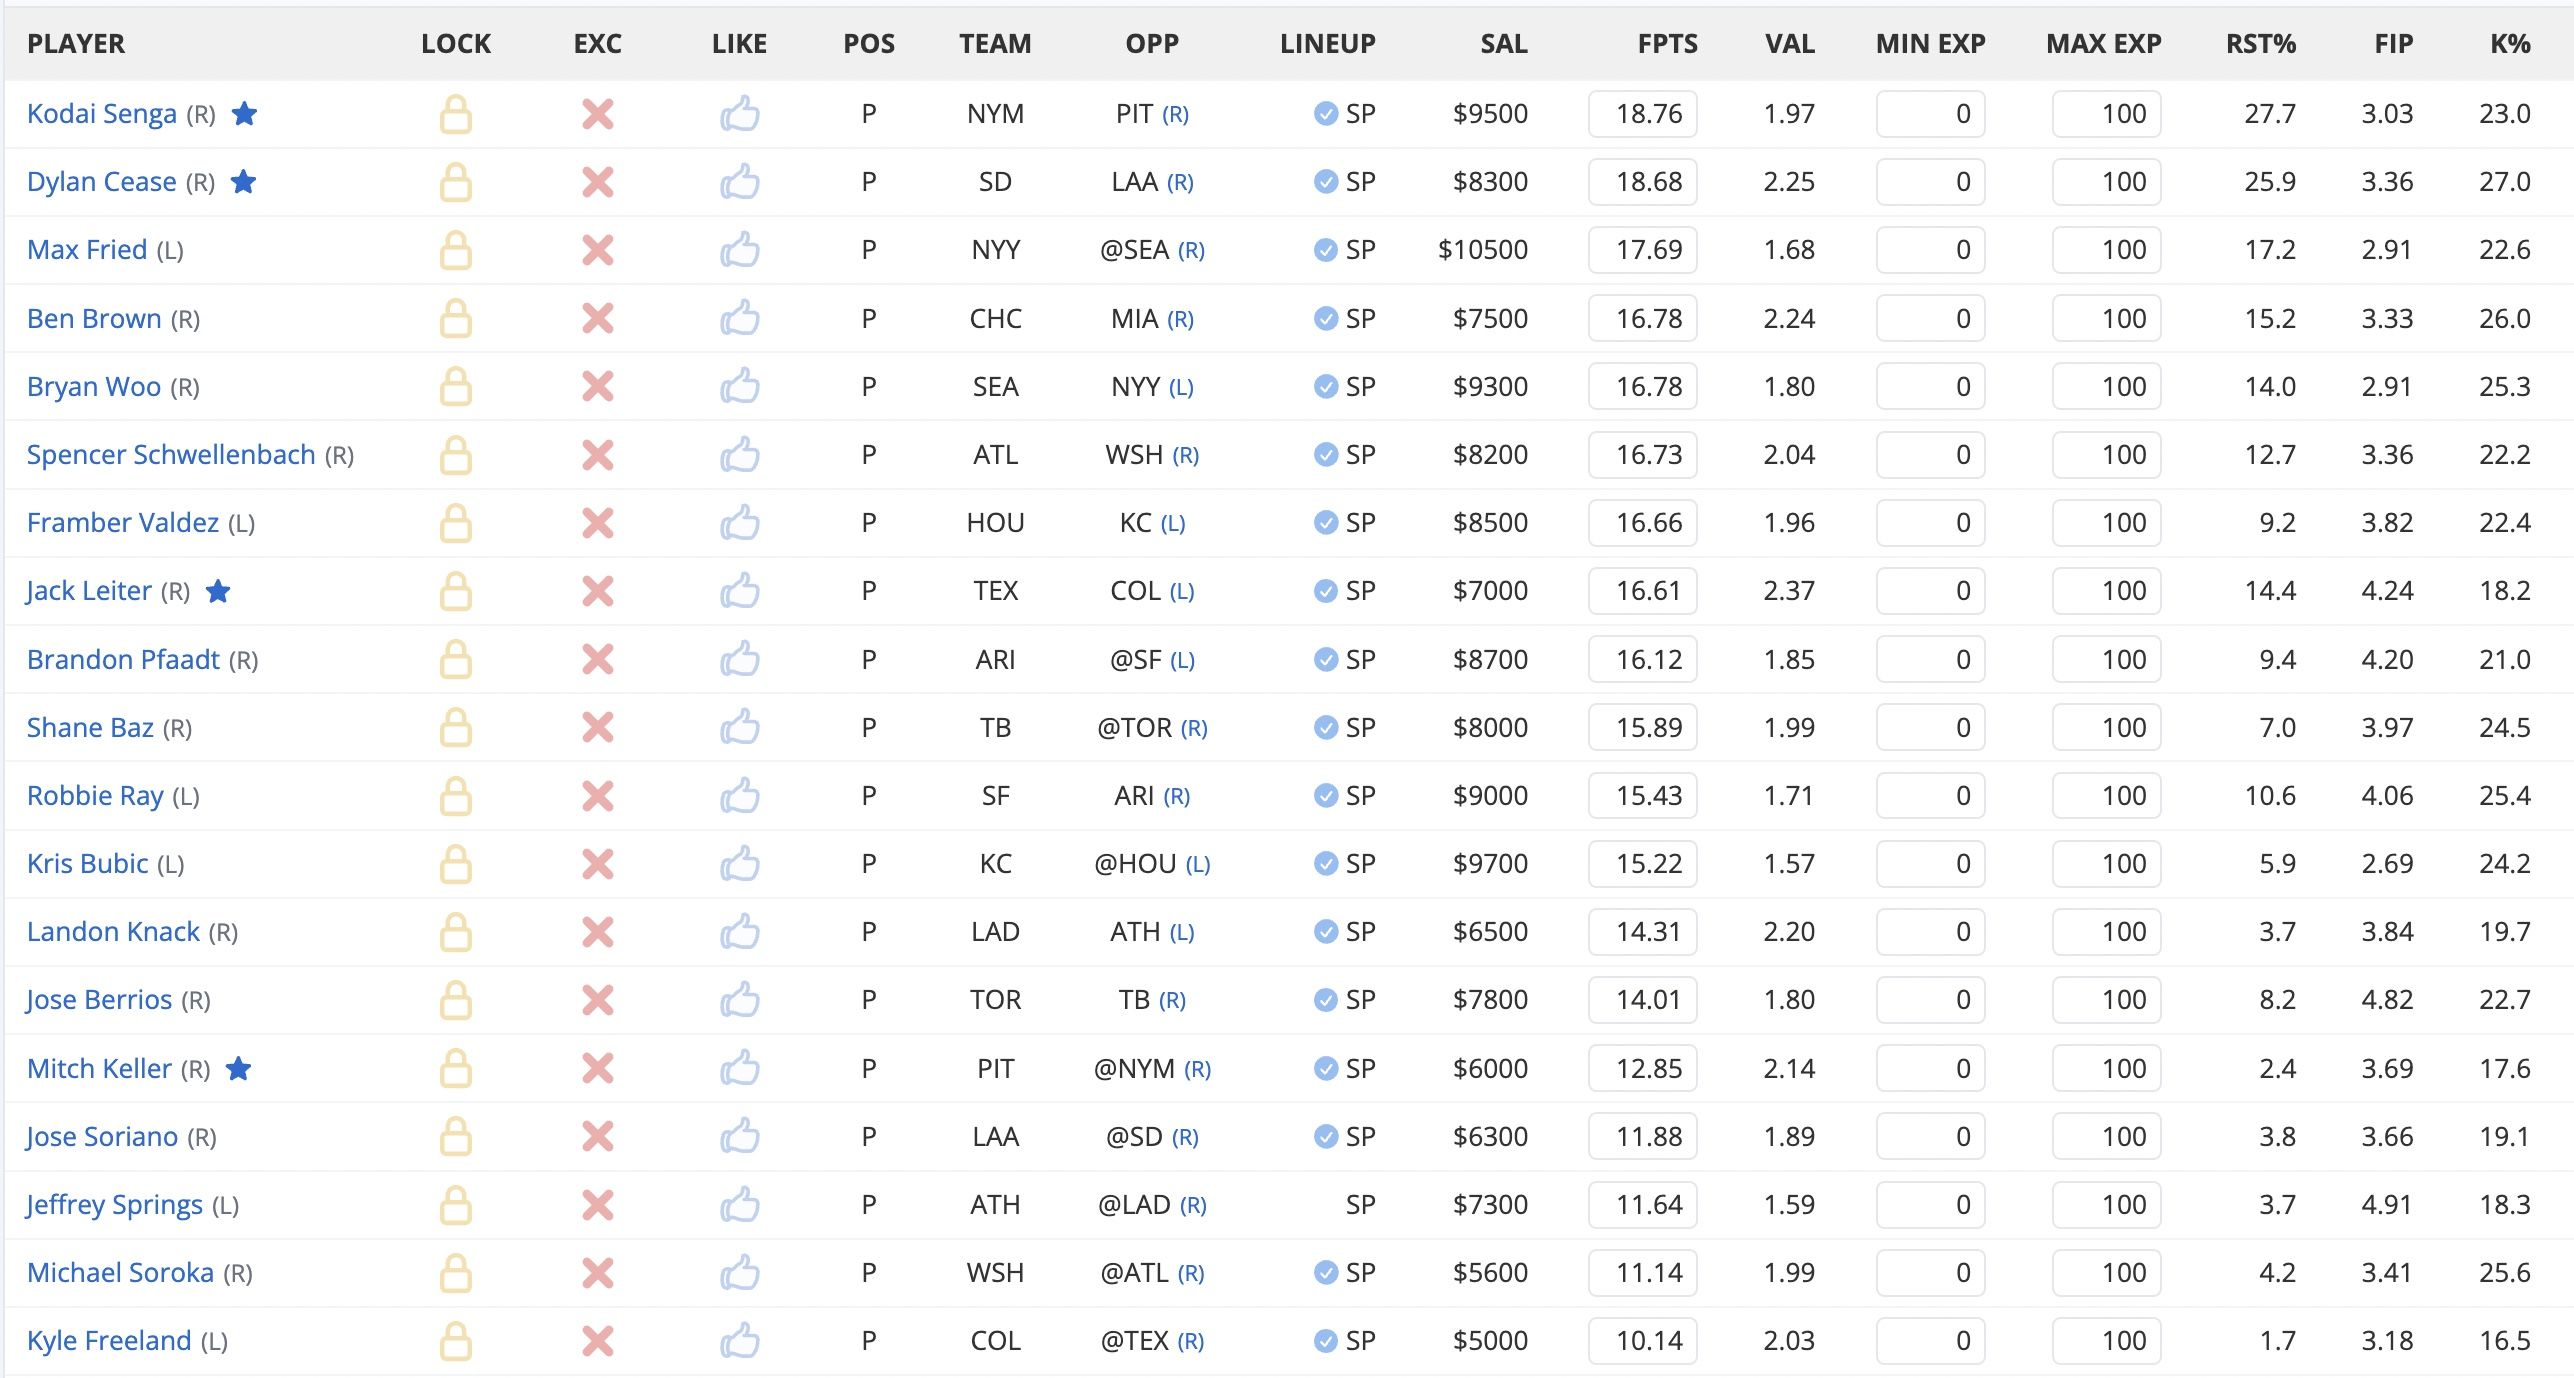Lock Jose Soriano padlock
The image size is (2574, 1378).
pyautogui.click(x=456, y=1137)
